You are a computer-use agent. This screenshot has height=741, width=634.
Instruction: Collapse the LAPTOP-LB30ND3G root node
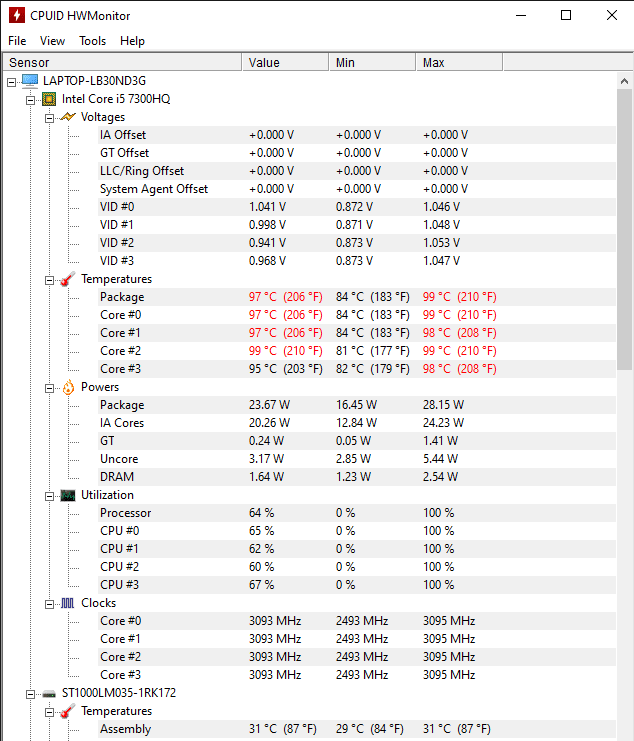point(12,82)
